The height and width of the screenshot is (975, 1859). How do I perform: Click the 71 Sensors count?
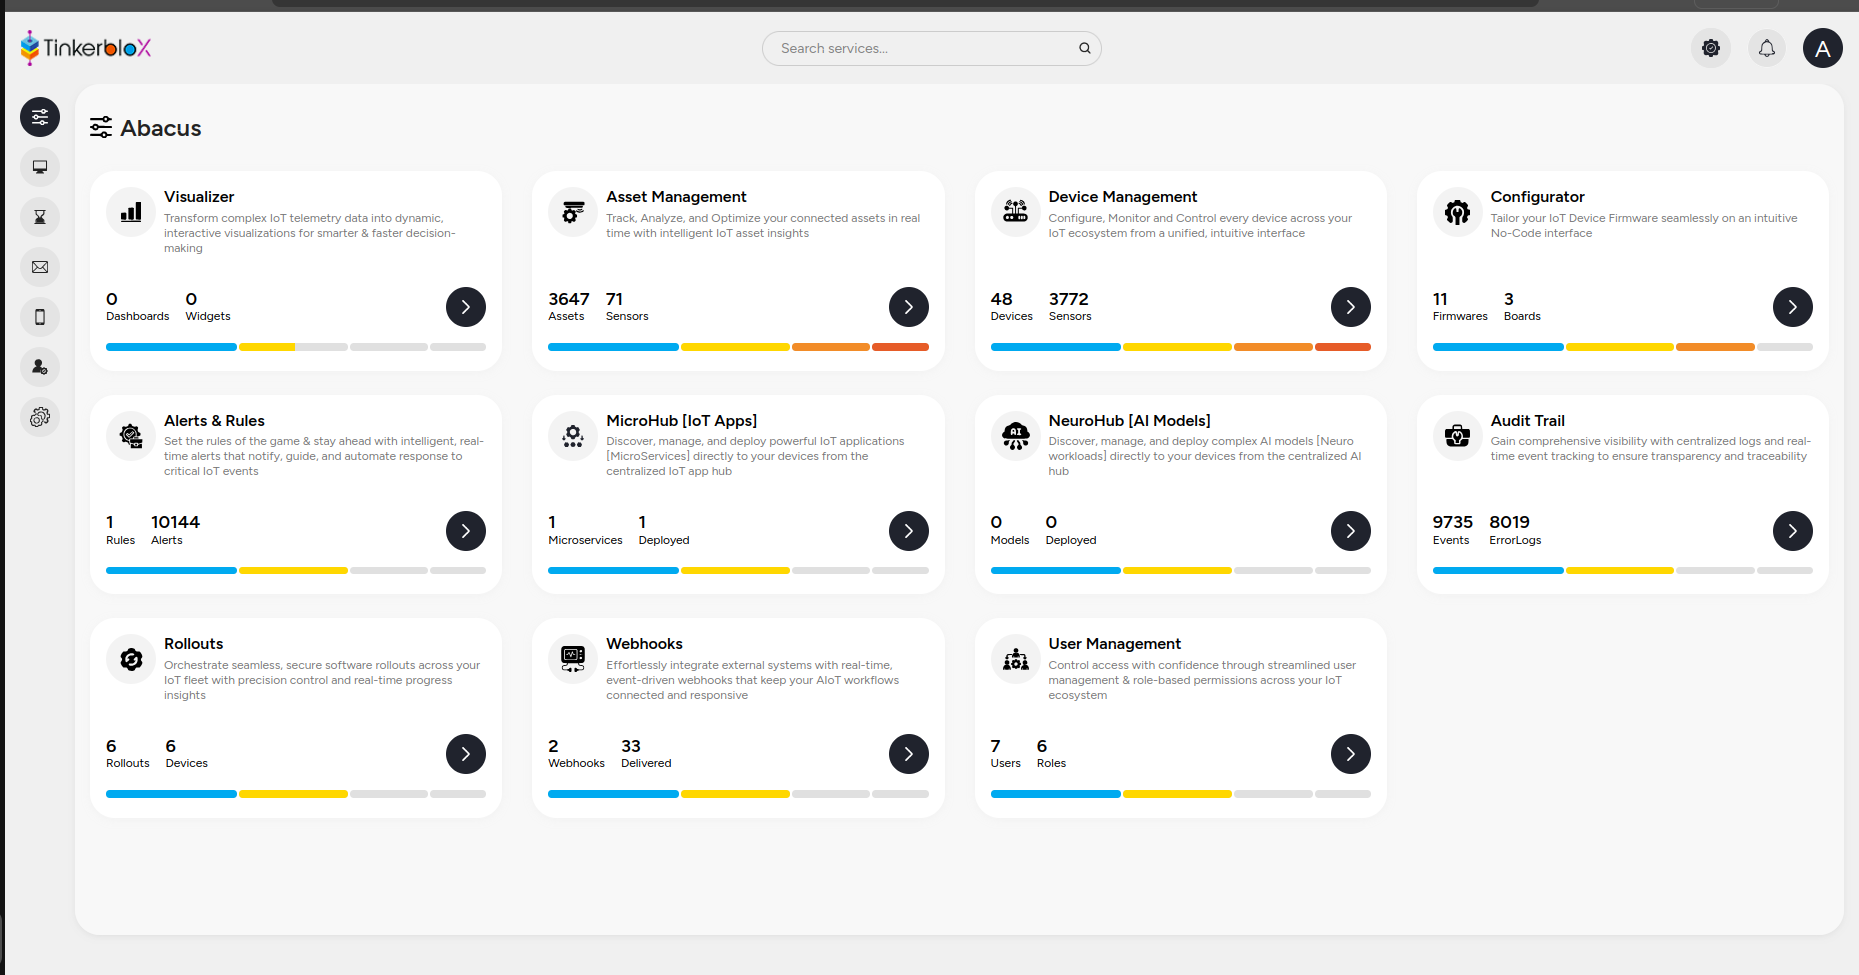[x=627, y=306]
